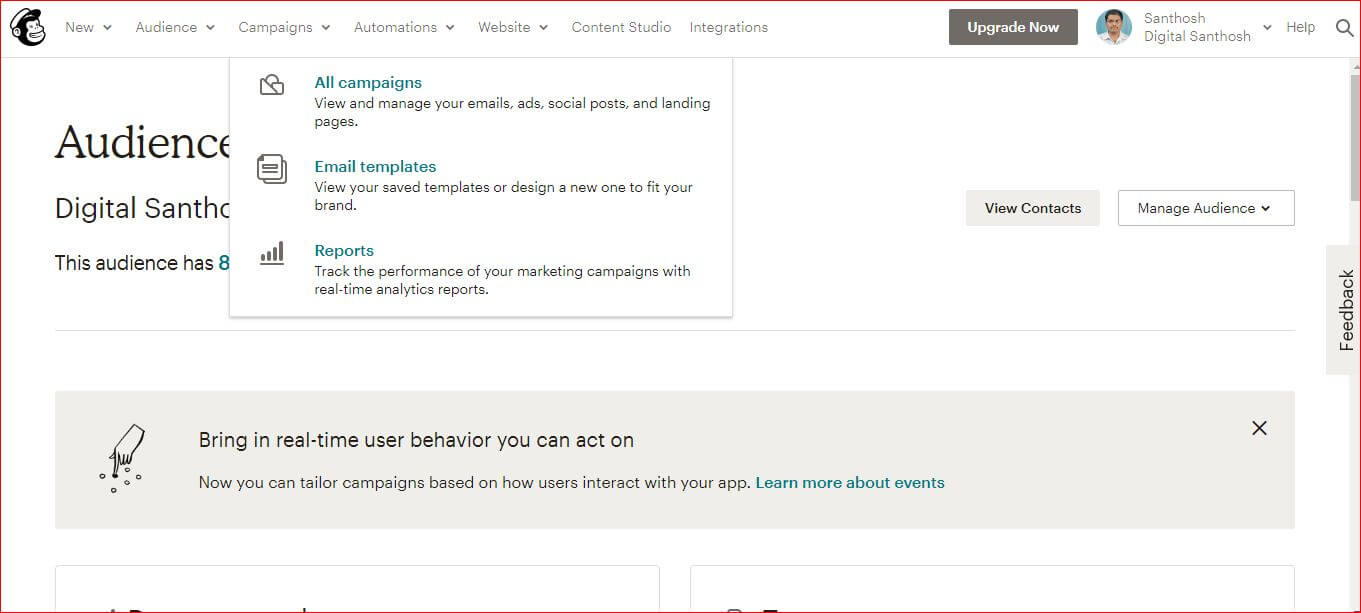Image resolution: width=1361 pixels, height=613 pixels.
Task: Collapse the Campaigns dropdown menu
Action: pyautogui.click(x=284, y=27)
